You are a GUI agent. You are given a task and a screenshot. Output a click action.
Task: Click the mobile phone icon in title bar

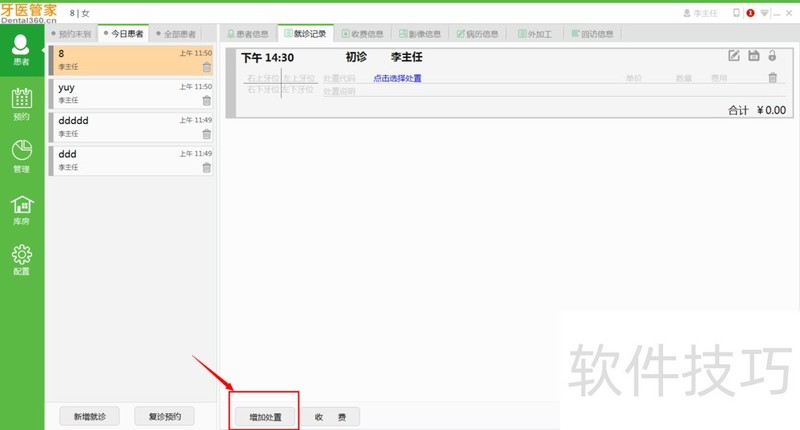coord(736,13)
